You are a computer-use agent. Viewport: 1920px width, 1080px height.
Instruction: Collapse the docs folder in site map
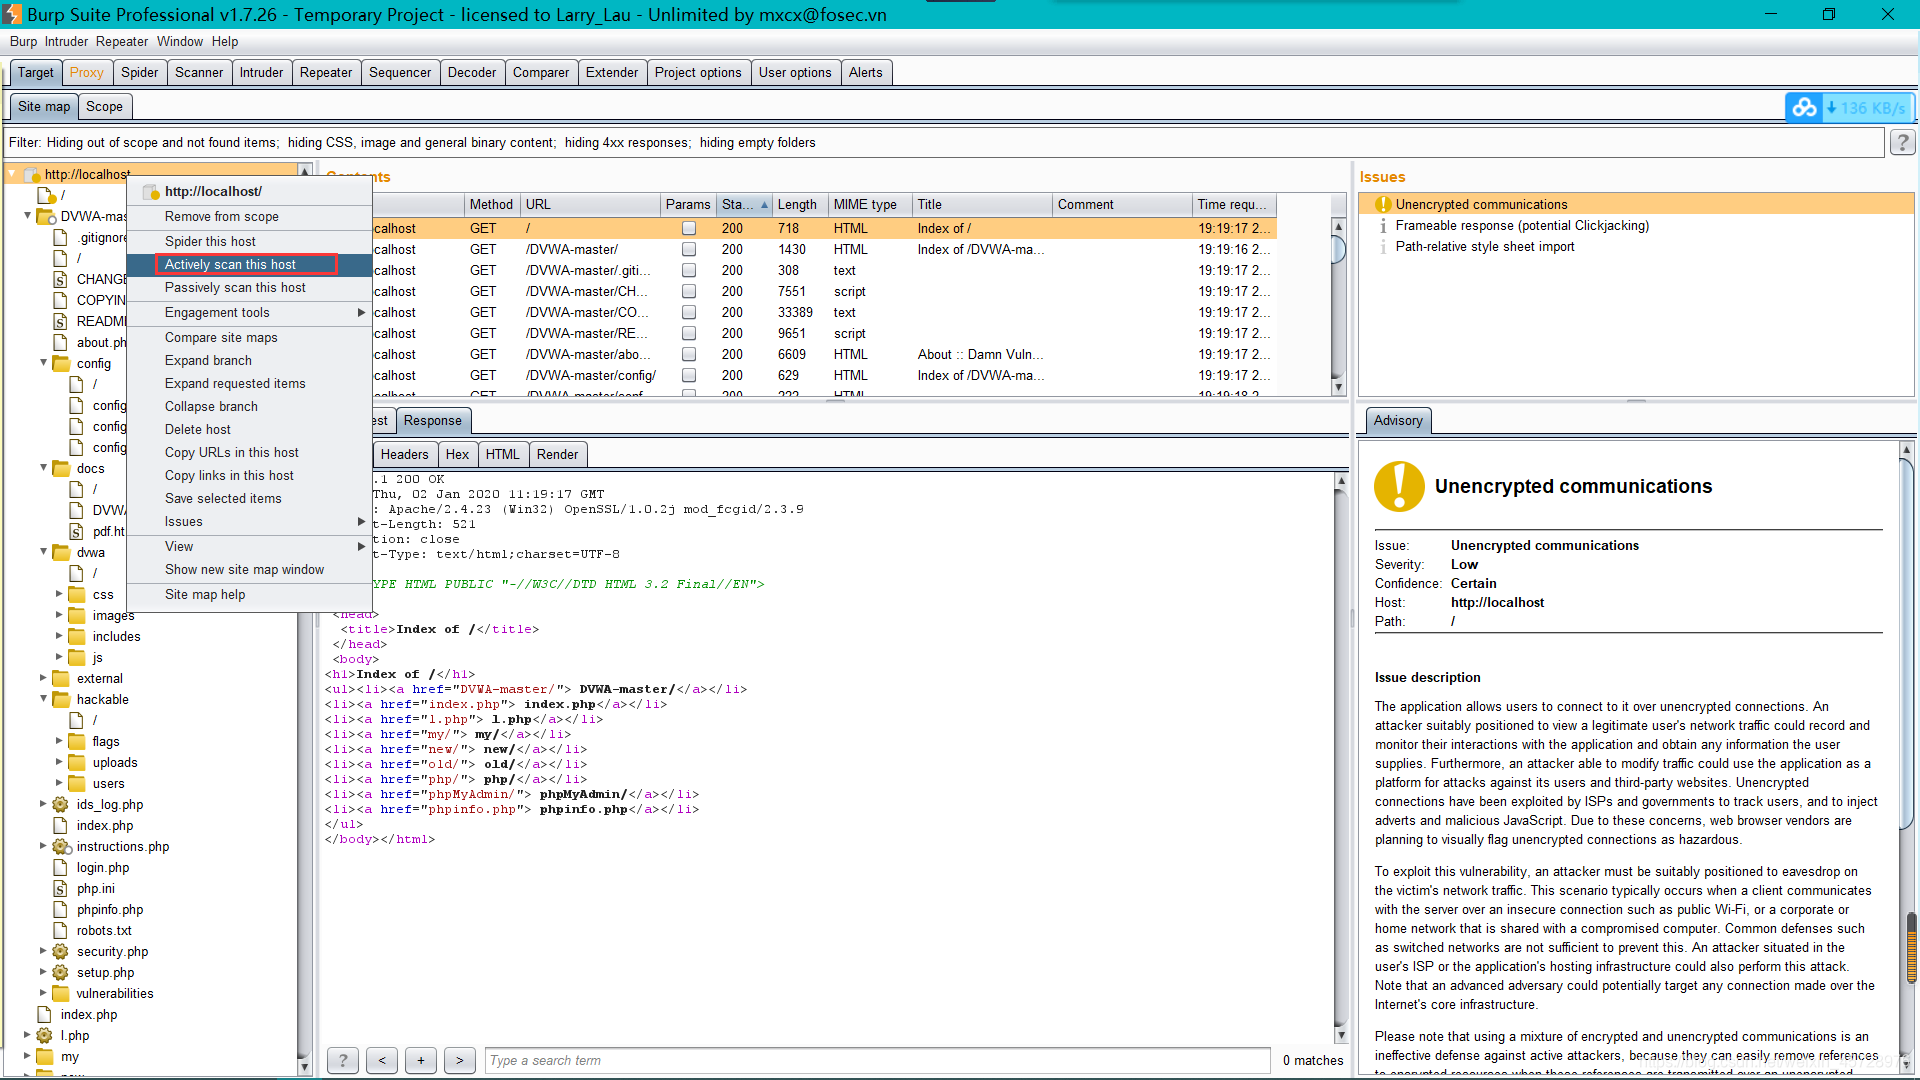click(x=43, y=468)
